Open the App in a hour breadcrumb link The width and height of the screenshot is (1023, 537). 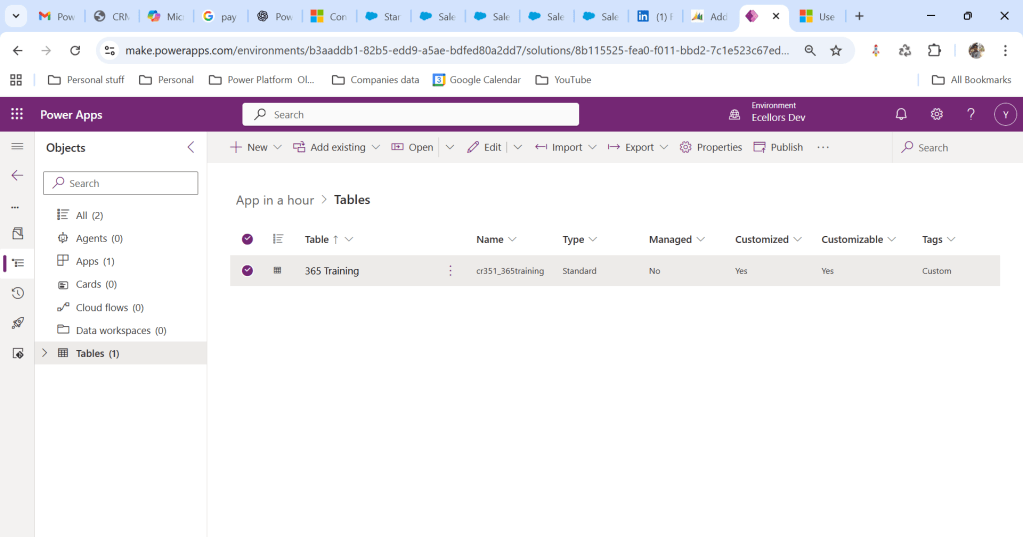tap(275, 200)
